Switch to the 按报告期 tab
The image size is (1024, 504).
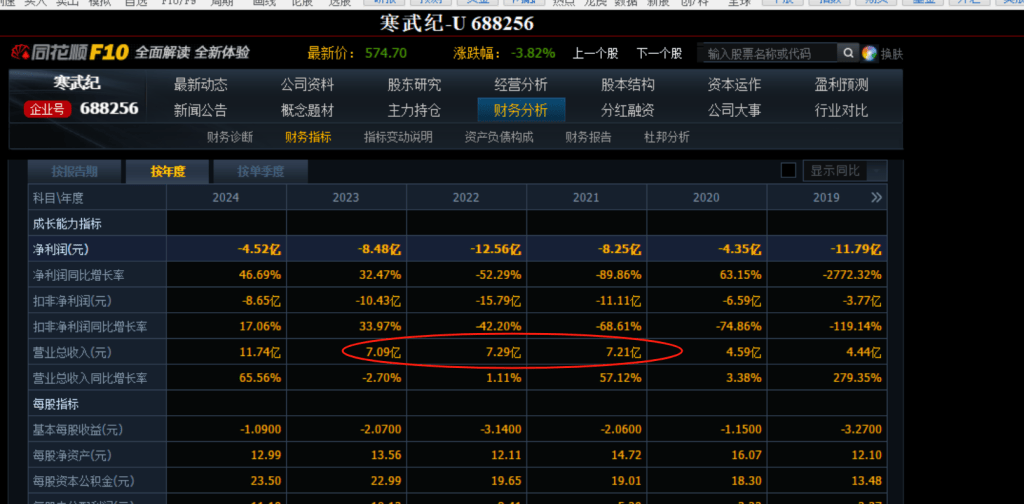[x=74, y=172]
